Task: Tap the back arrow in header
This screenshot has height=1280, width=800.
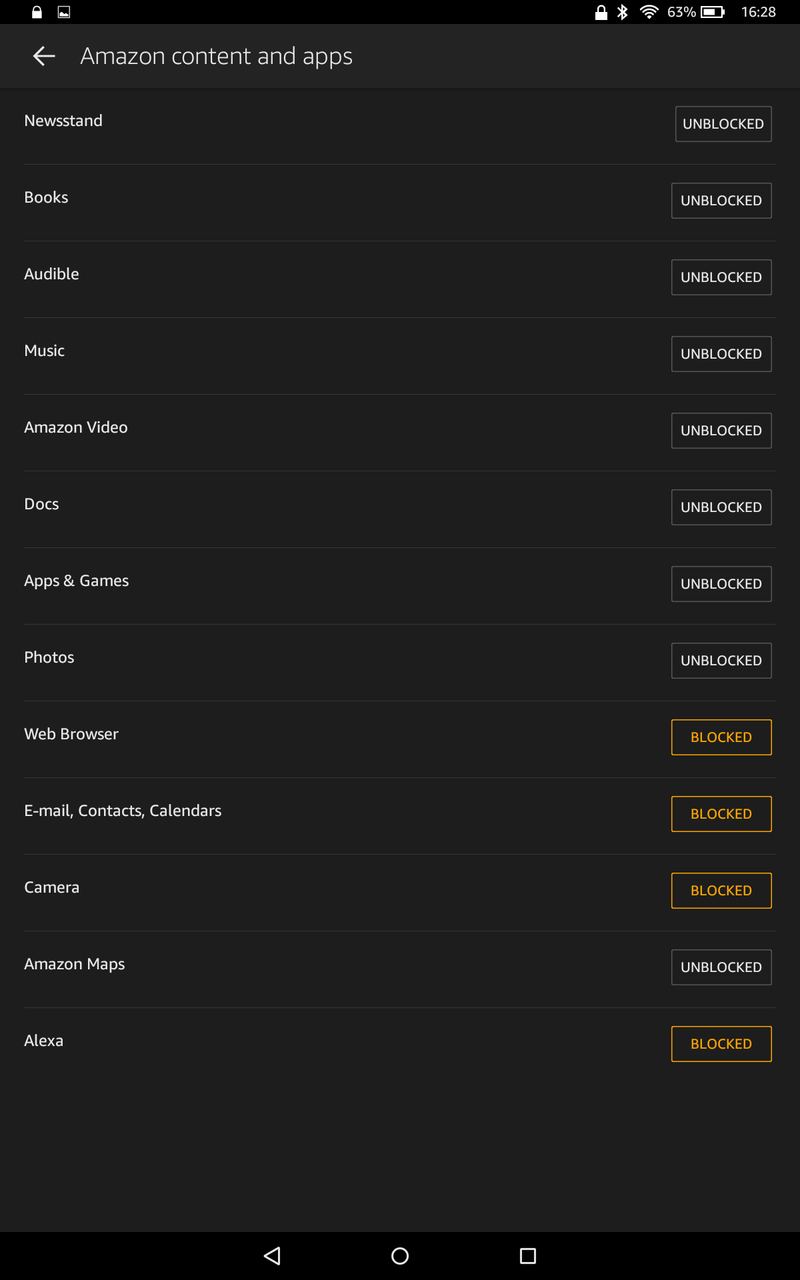Action: click(44, 57)
